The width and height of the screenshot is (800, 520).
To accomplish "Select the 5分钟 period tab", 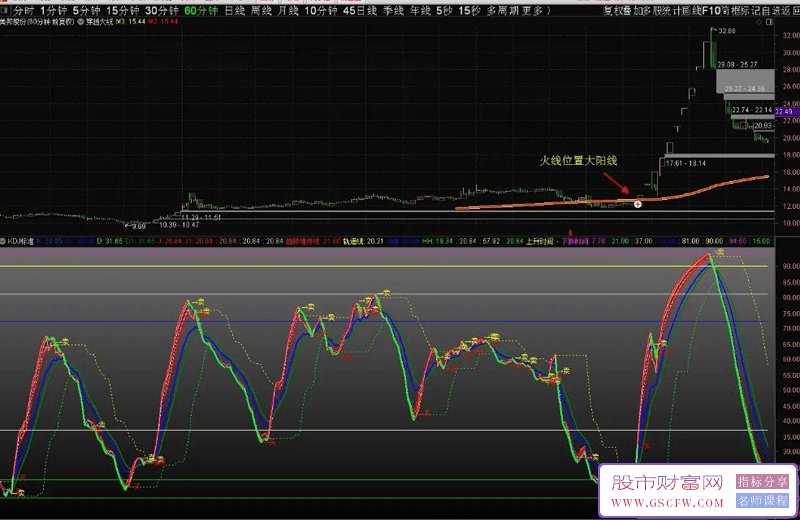I will coord(86,10).
